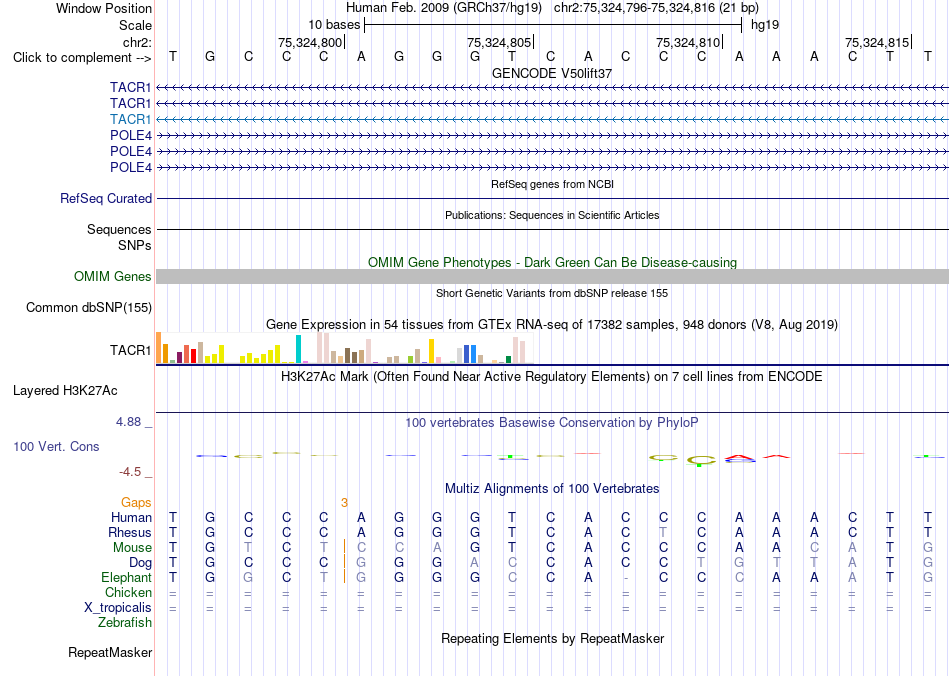
Task: Click position marker 75,324,800
Action: [x=310, y=42]
